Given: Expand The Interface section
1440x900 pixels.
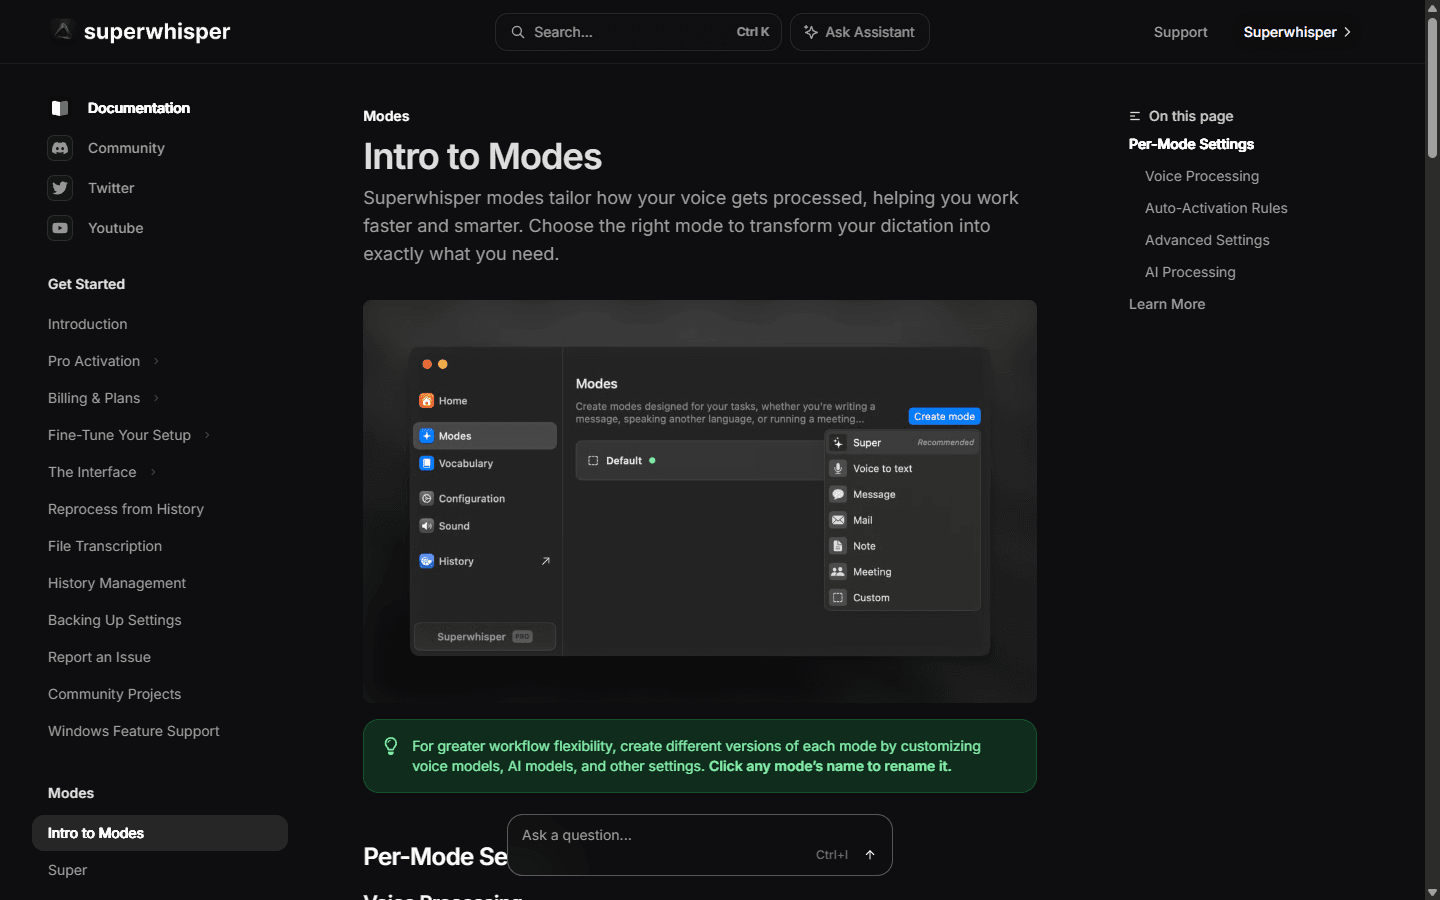Looking at the screenshot, I should 153,472.
